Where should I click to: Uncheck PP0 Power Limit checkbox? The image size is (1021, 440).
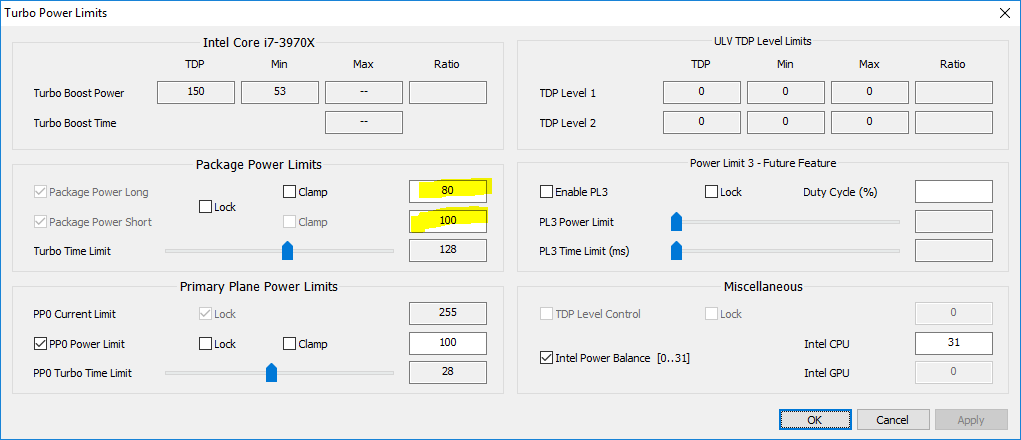click(40, 344)
